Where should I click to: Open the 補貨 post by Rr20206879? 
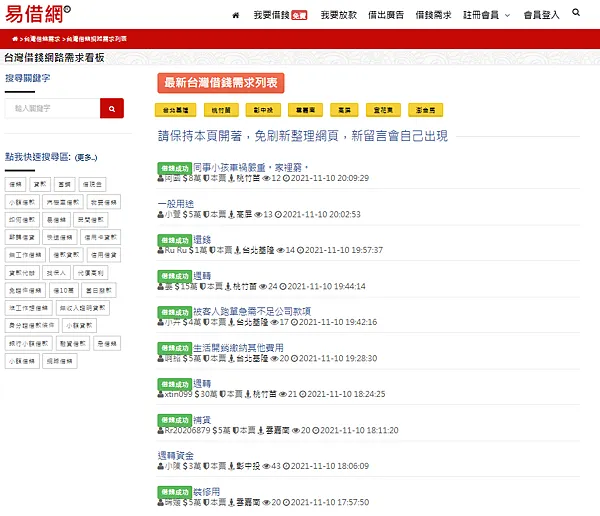coord(202,420)
